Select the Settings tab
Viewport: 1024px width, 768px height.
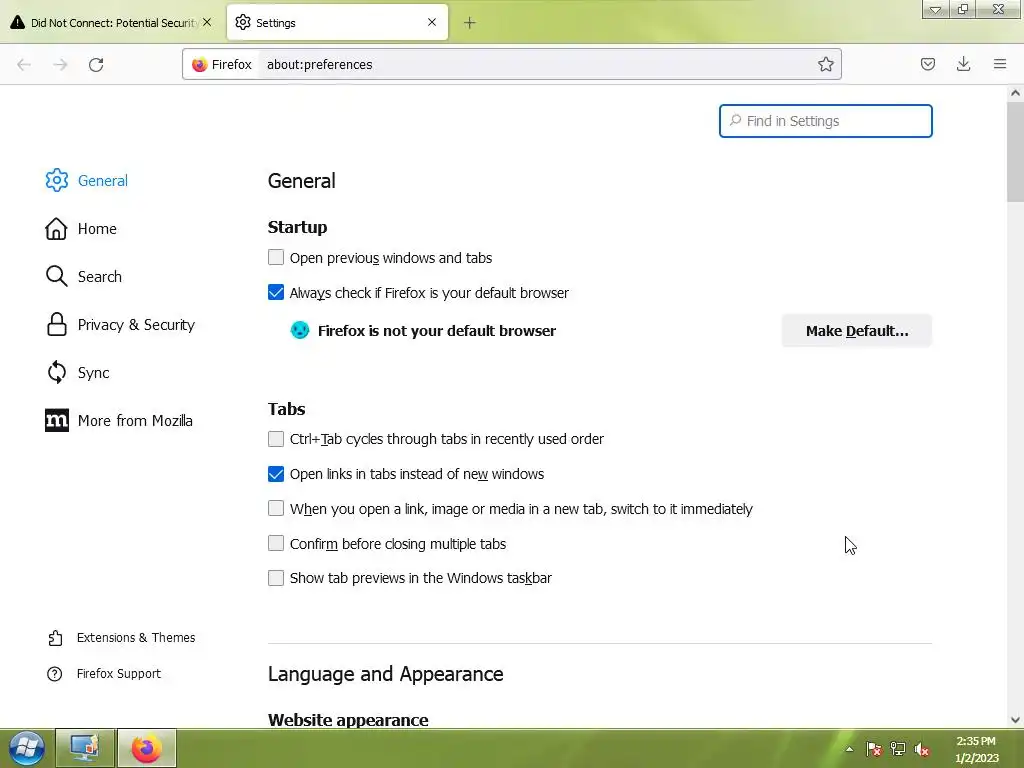pos(337,23)
